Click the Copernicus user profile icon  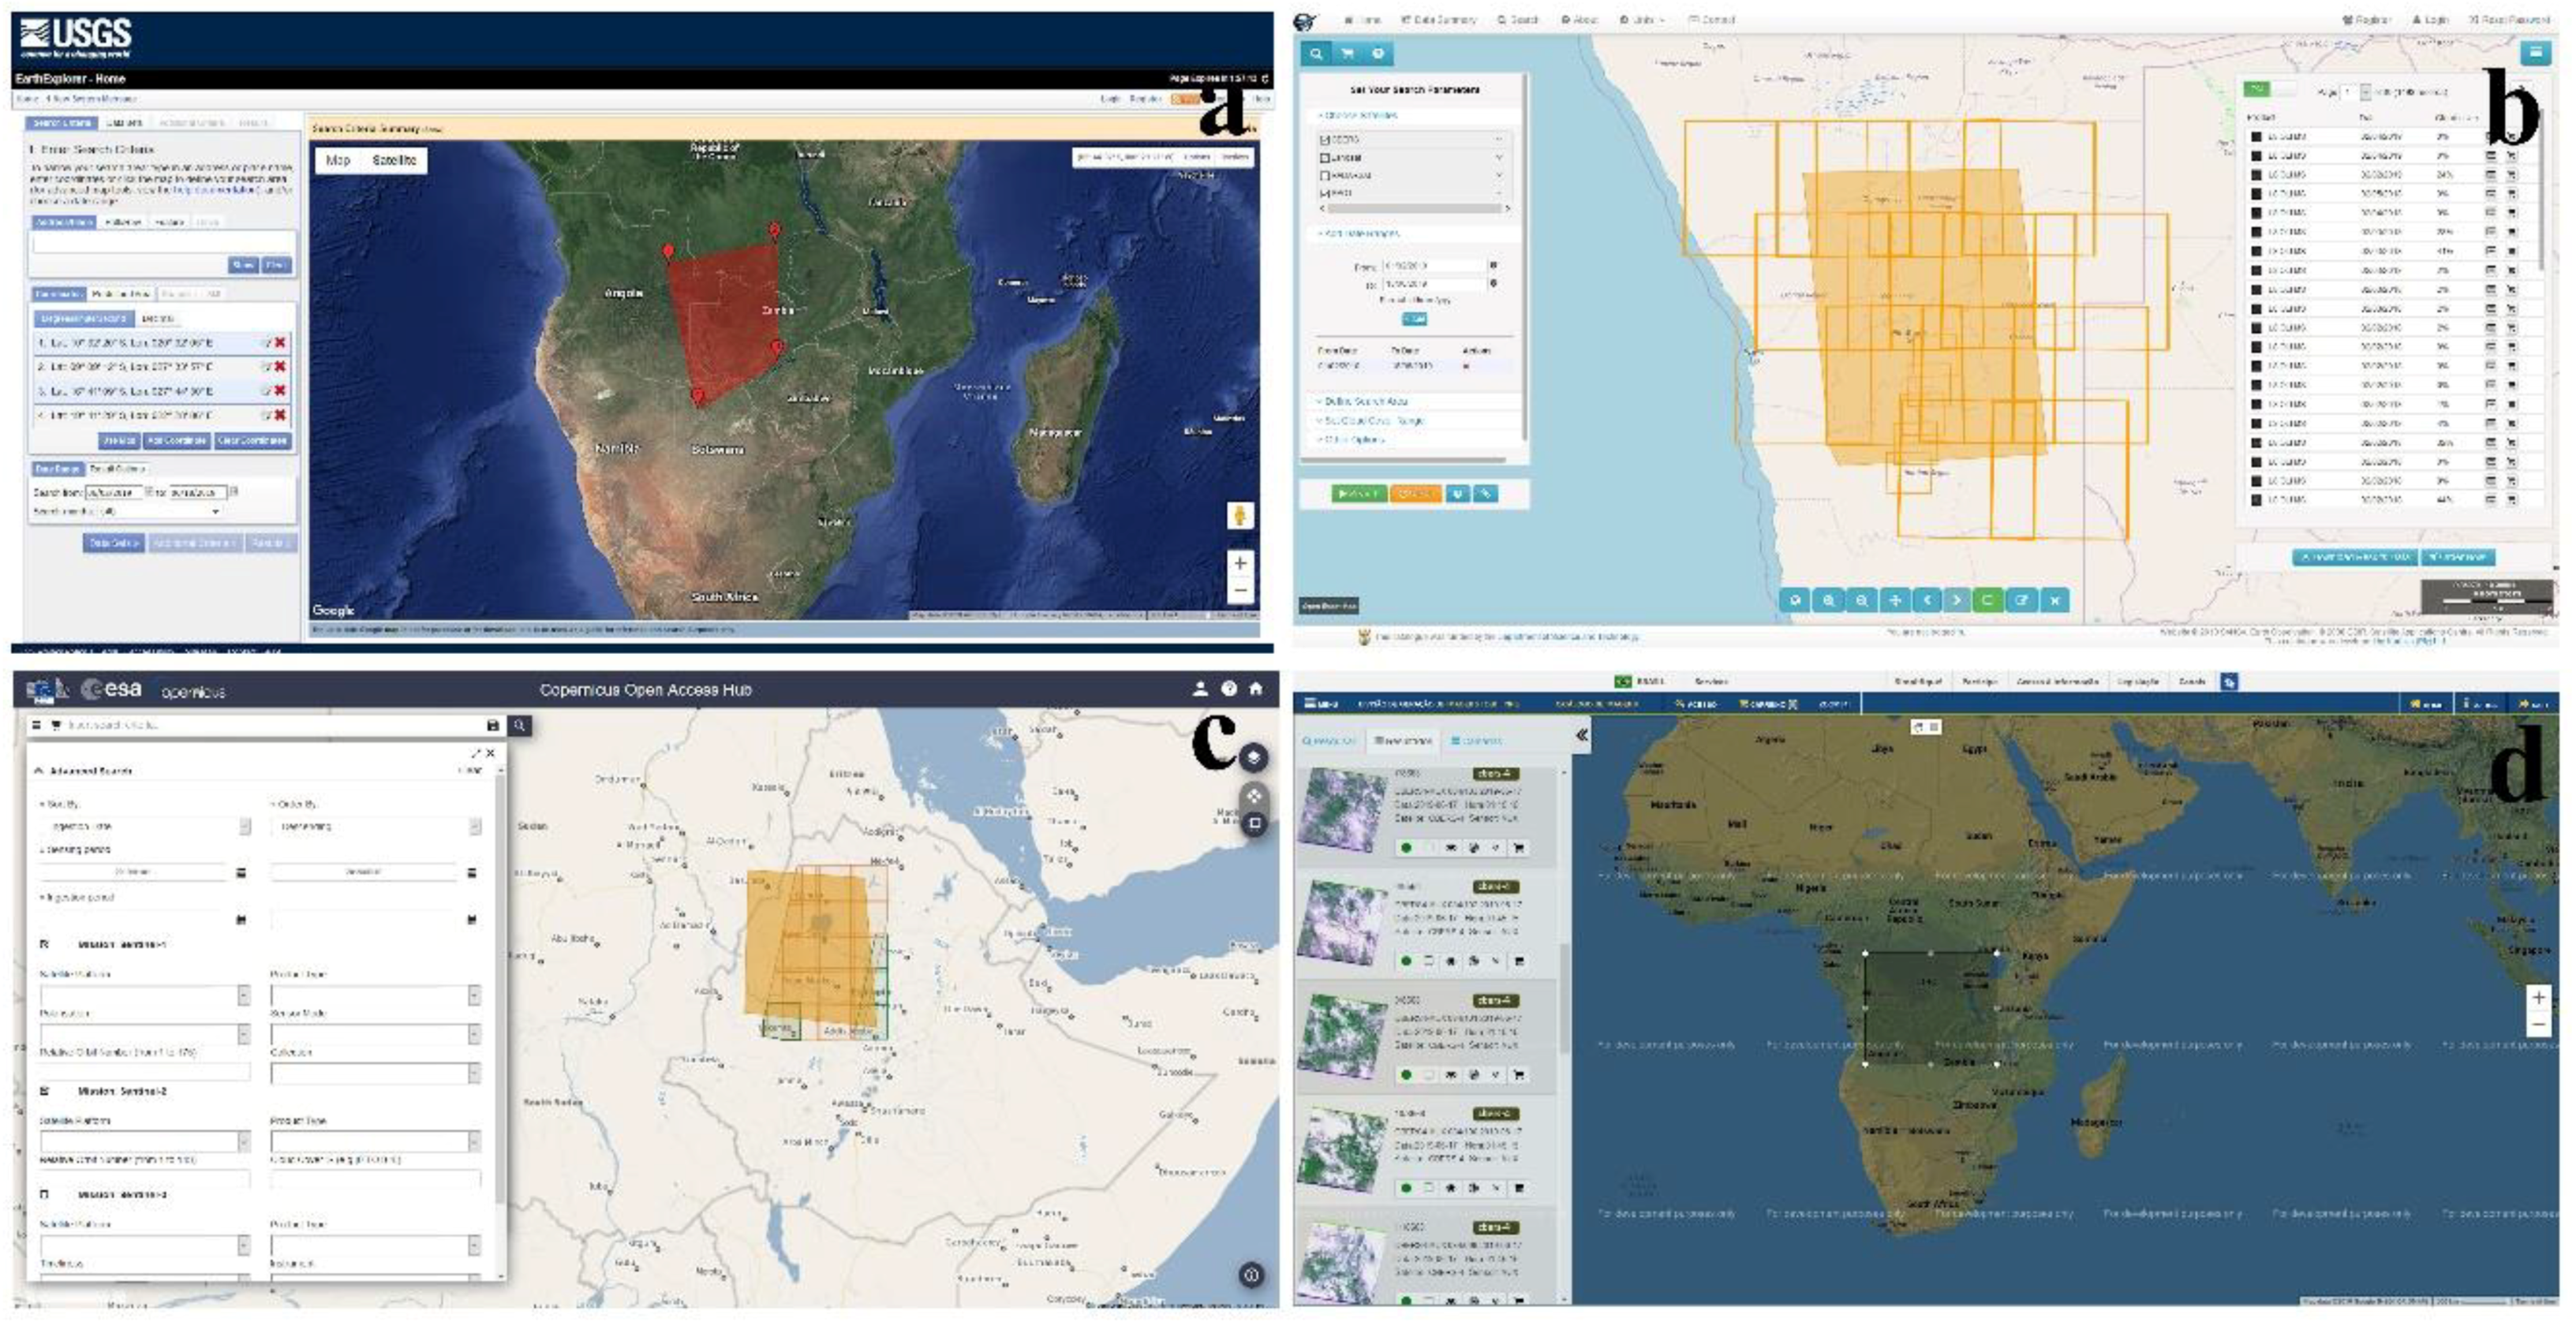tap(1200, 689)
